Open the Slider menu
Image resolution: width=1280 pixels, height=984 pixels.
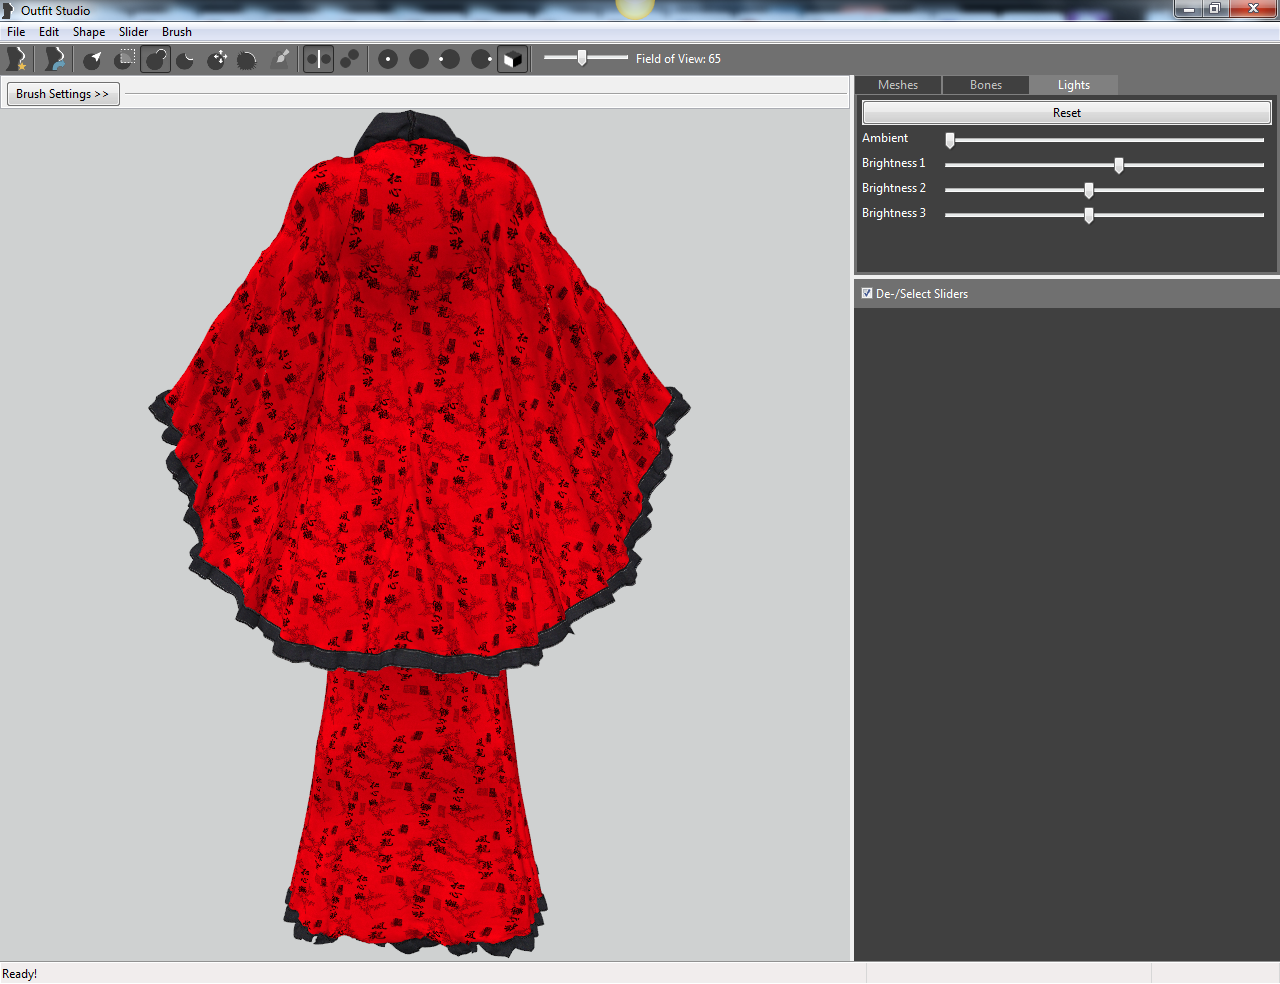point(133,32)
